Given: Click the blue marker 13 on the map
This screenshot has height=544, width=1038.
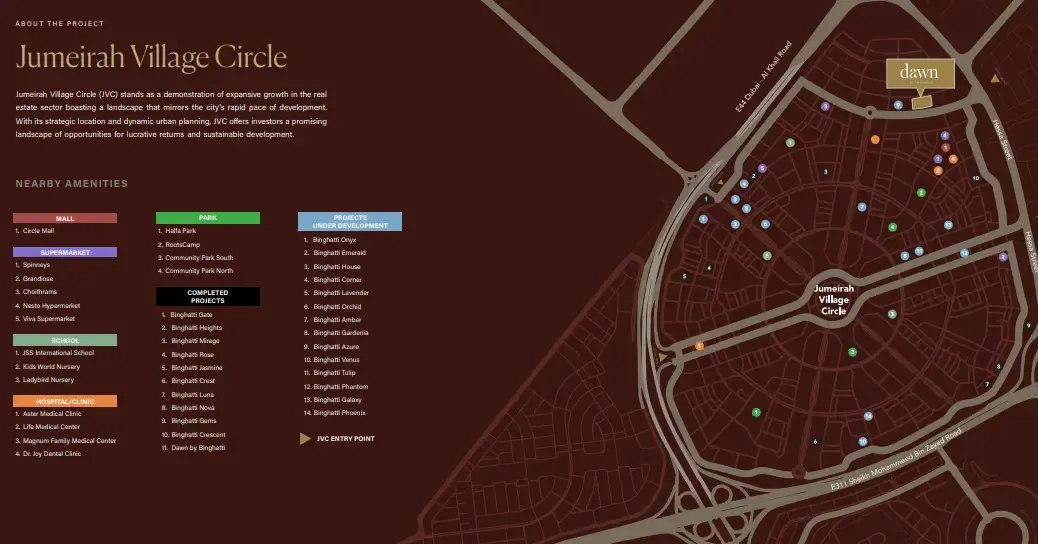Looking at the screenshot, I should coord(948,225).
